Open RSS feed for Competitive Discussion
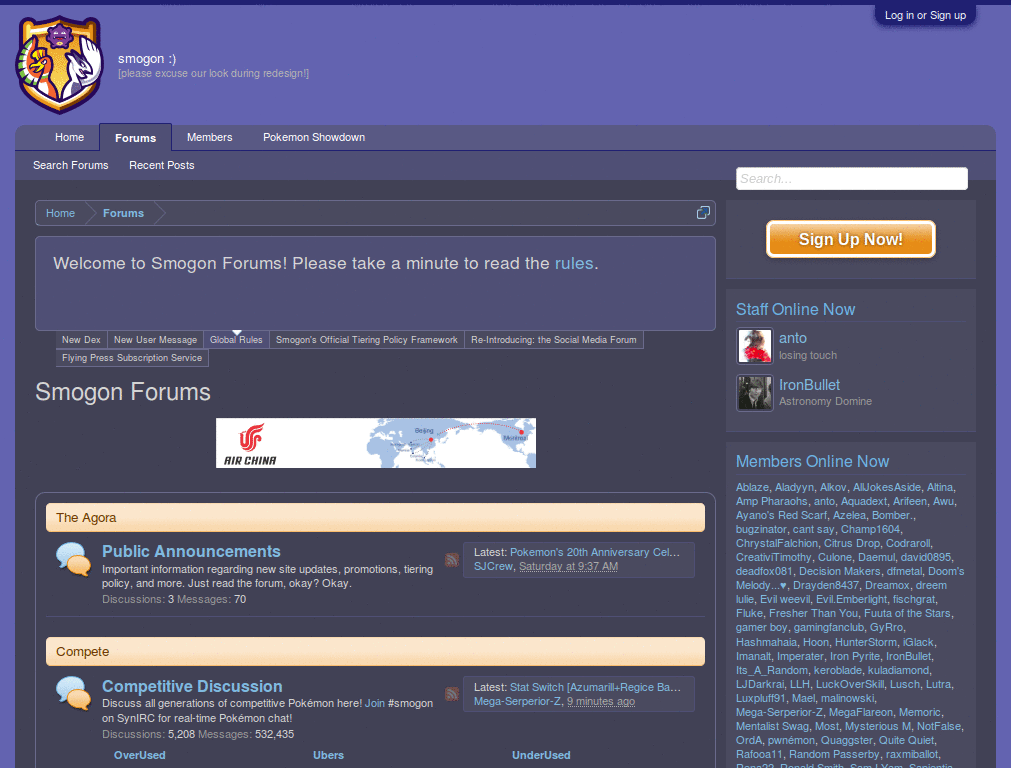The height and width of the screenshot is (768, 1024). (452, 694)
